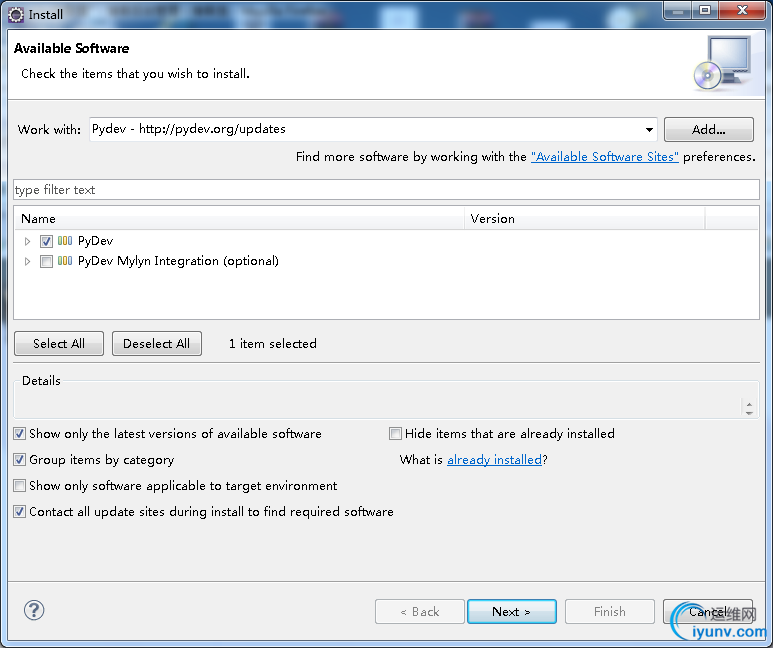
Task: Check the PyDev Mylyn Integration checkbox
Action: (x=46, y=261)
